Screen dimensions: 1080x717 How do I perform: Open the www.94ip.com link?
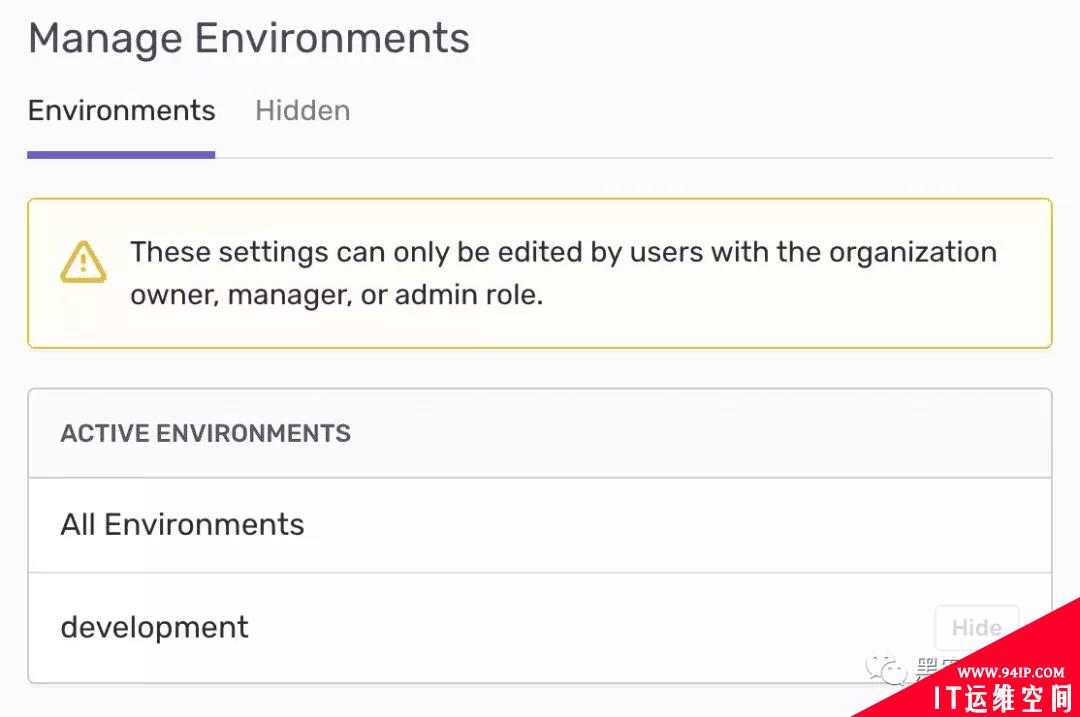click(1010, 672)
